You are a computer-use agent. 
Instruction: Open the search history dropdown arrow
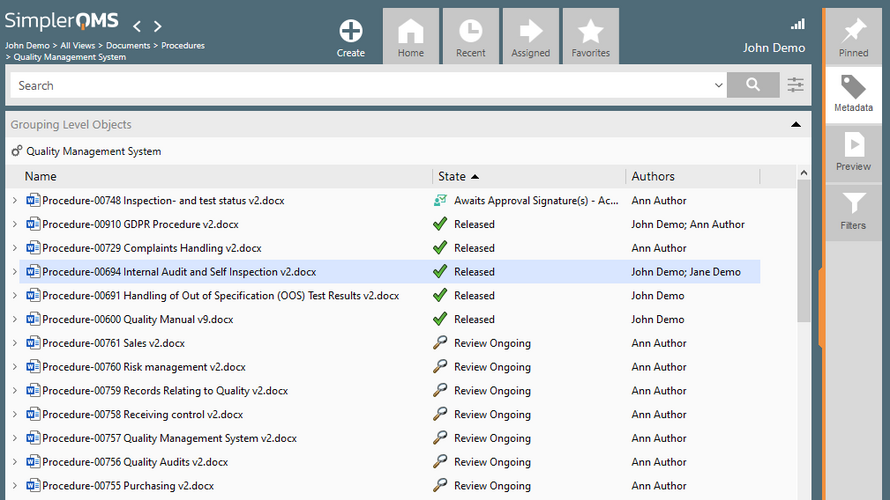[718, 86]
